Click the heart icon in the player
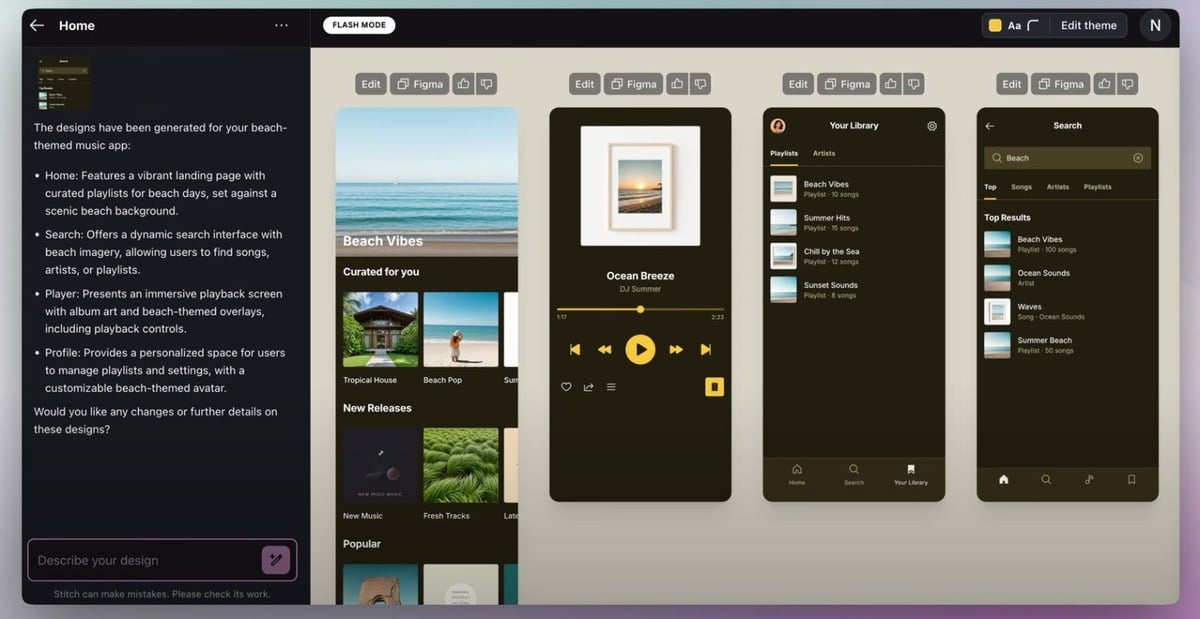Image resolution: width=1200 pixels, height=619 pixels. point(566,387)
